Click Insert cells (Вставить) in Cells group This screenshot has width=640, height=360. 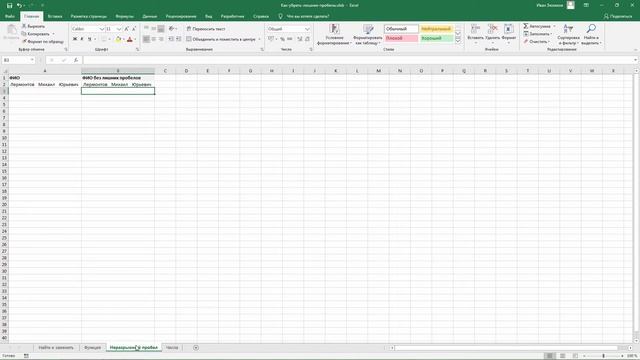[476, 33]
